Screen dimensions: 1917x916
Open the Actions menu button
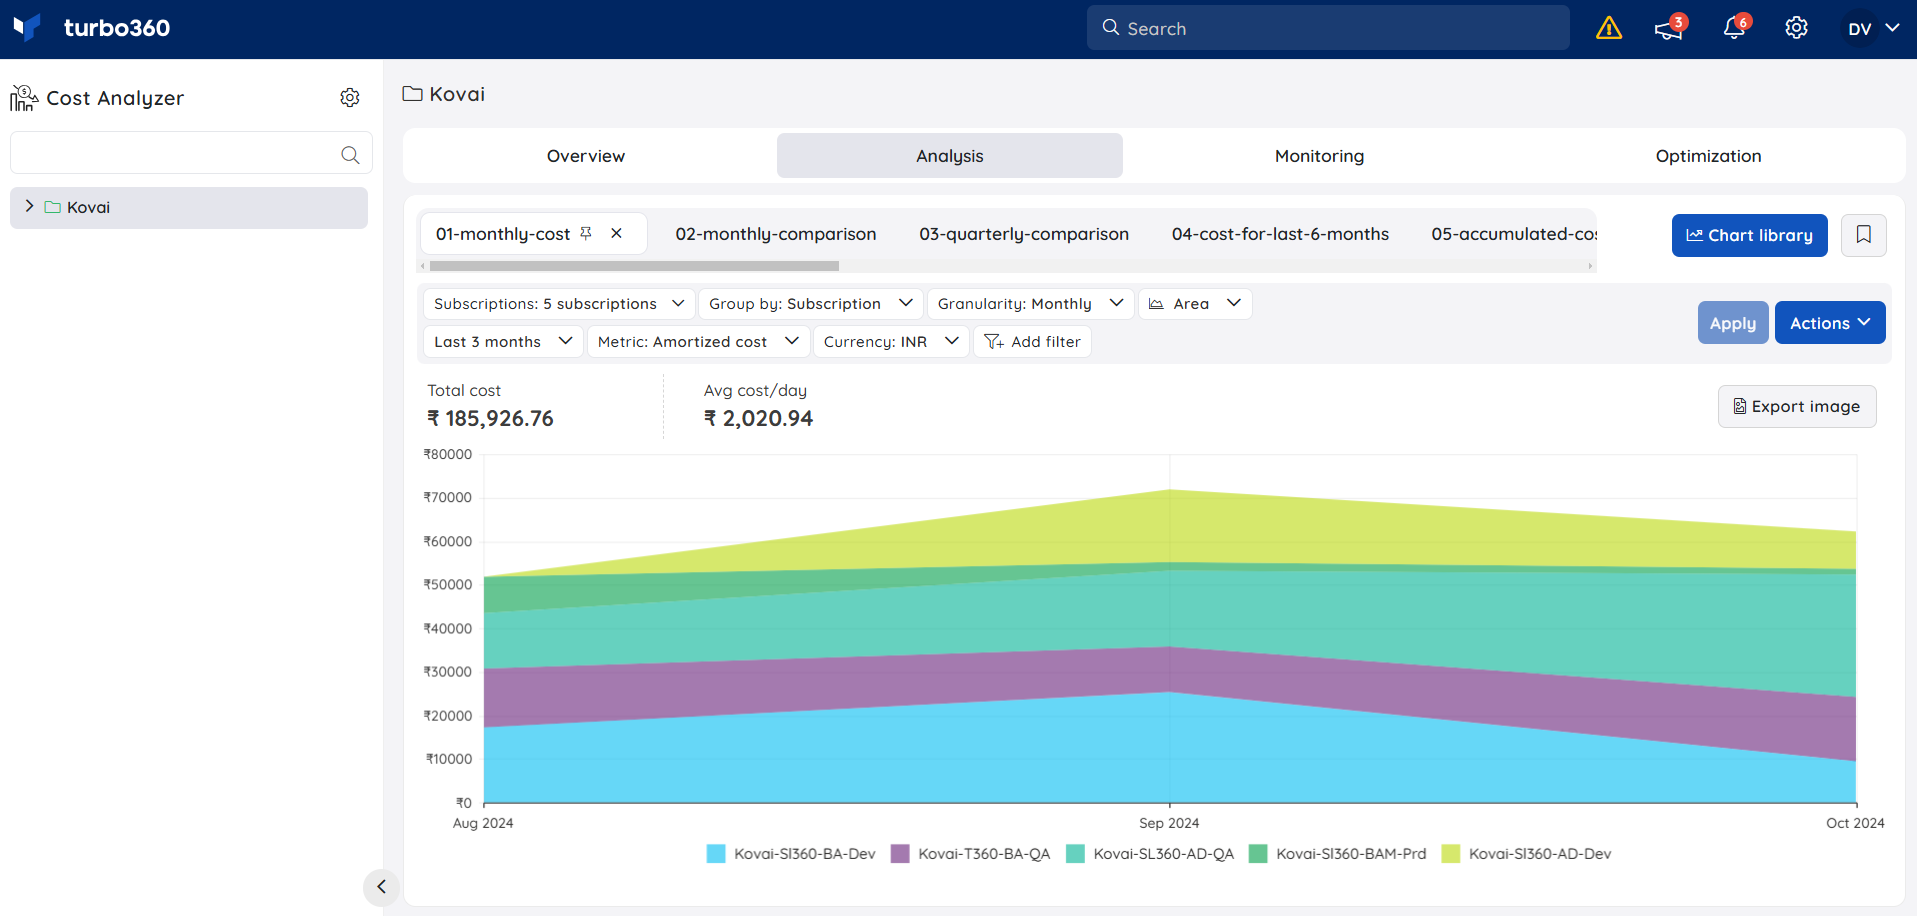coord(1830,323)
